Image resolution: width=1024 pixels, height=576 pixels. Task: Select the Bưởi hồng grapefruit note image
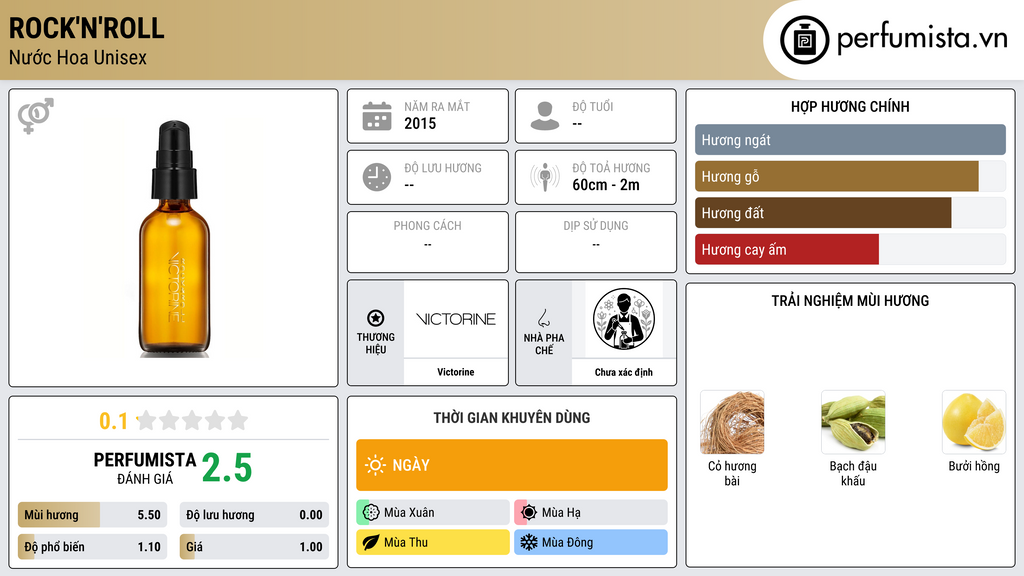(974, 423)
